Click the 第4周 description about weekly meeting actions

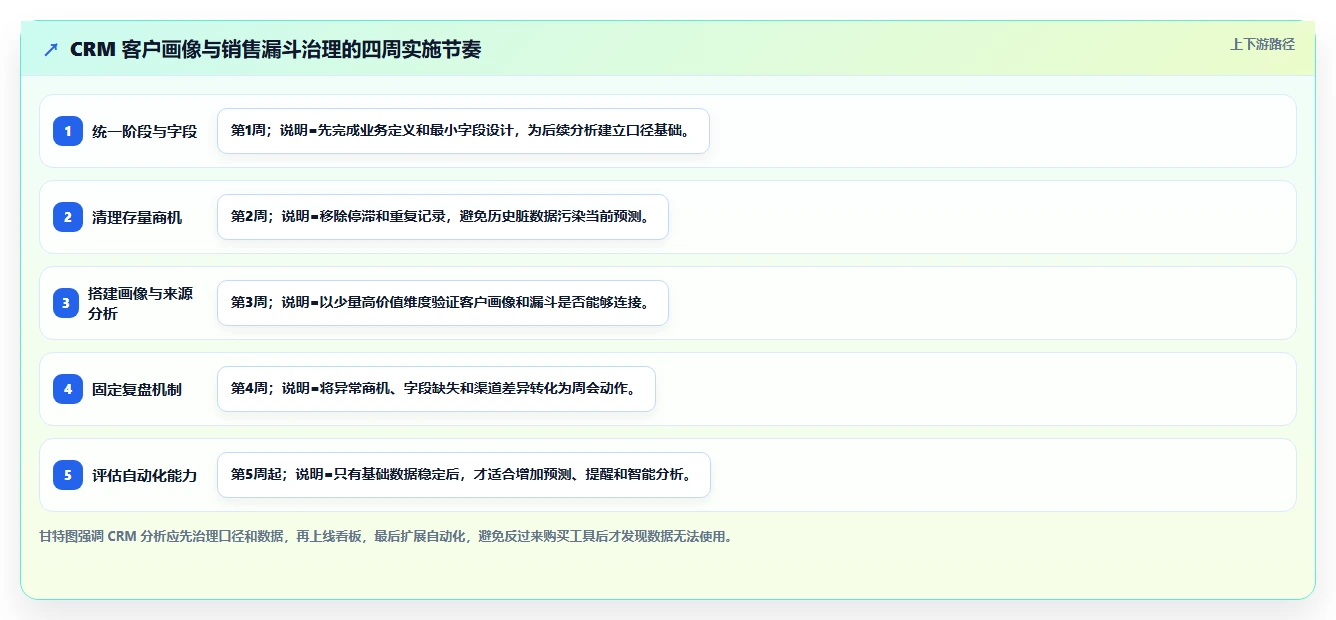[x=436, y=389]
